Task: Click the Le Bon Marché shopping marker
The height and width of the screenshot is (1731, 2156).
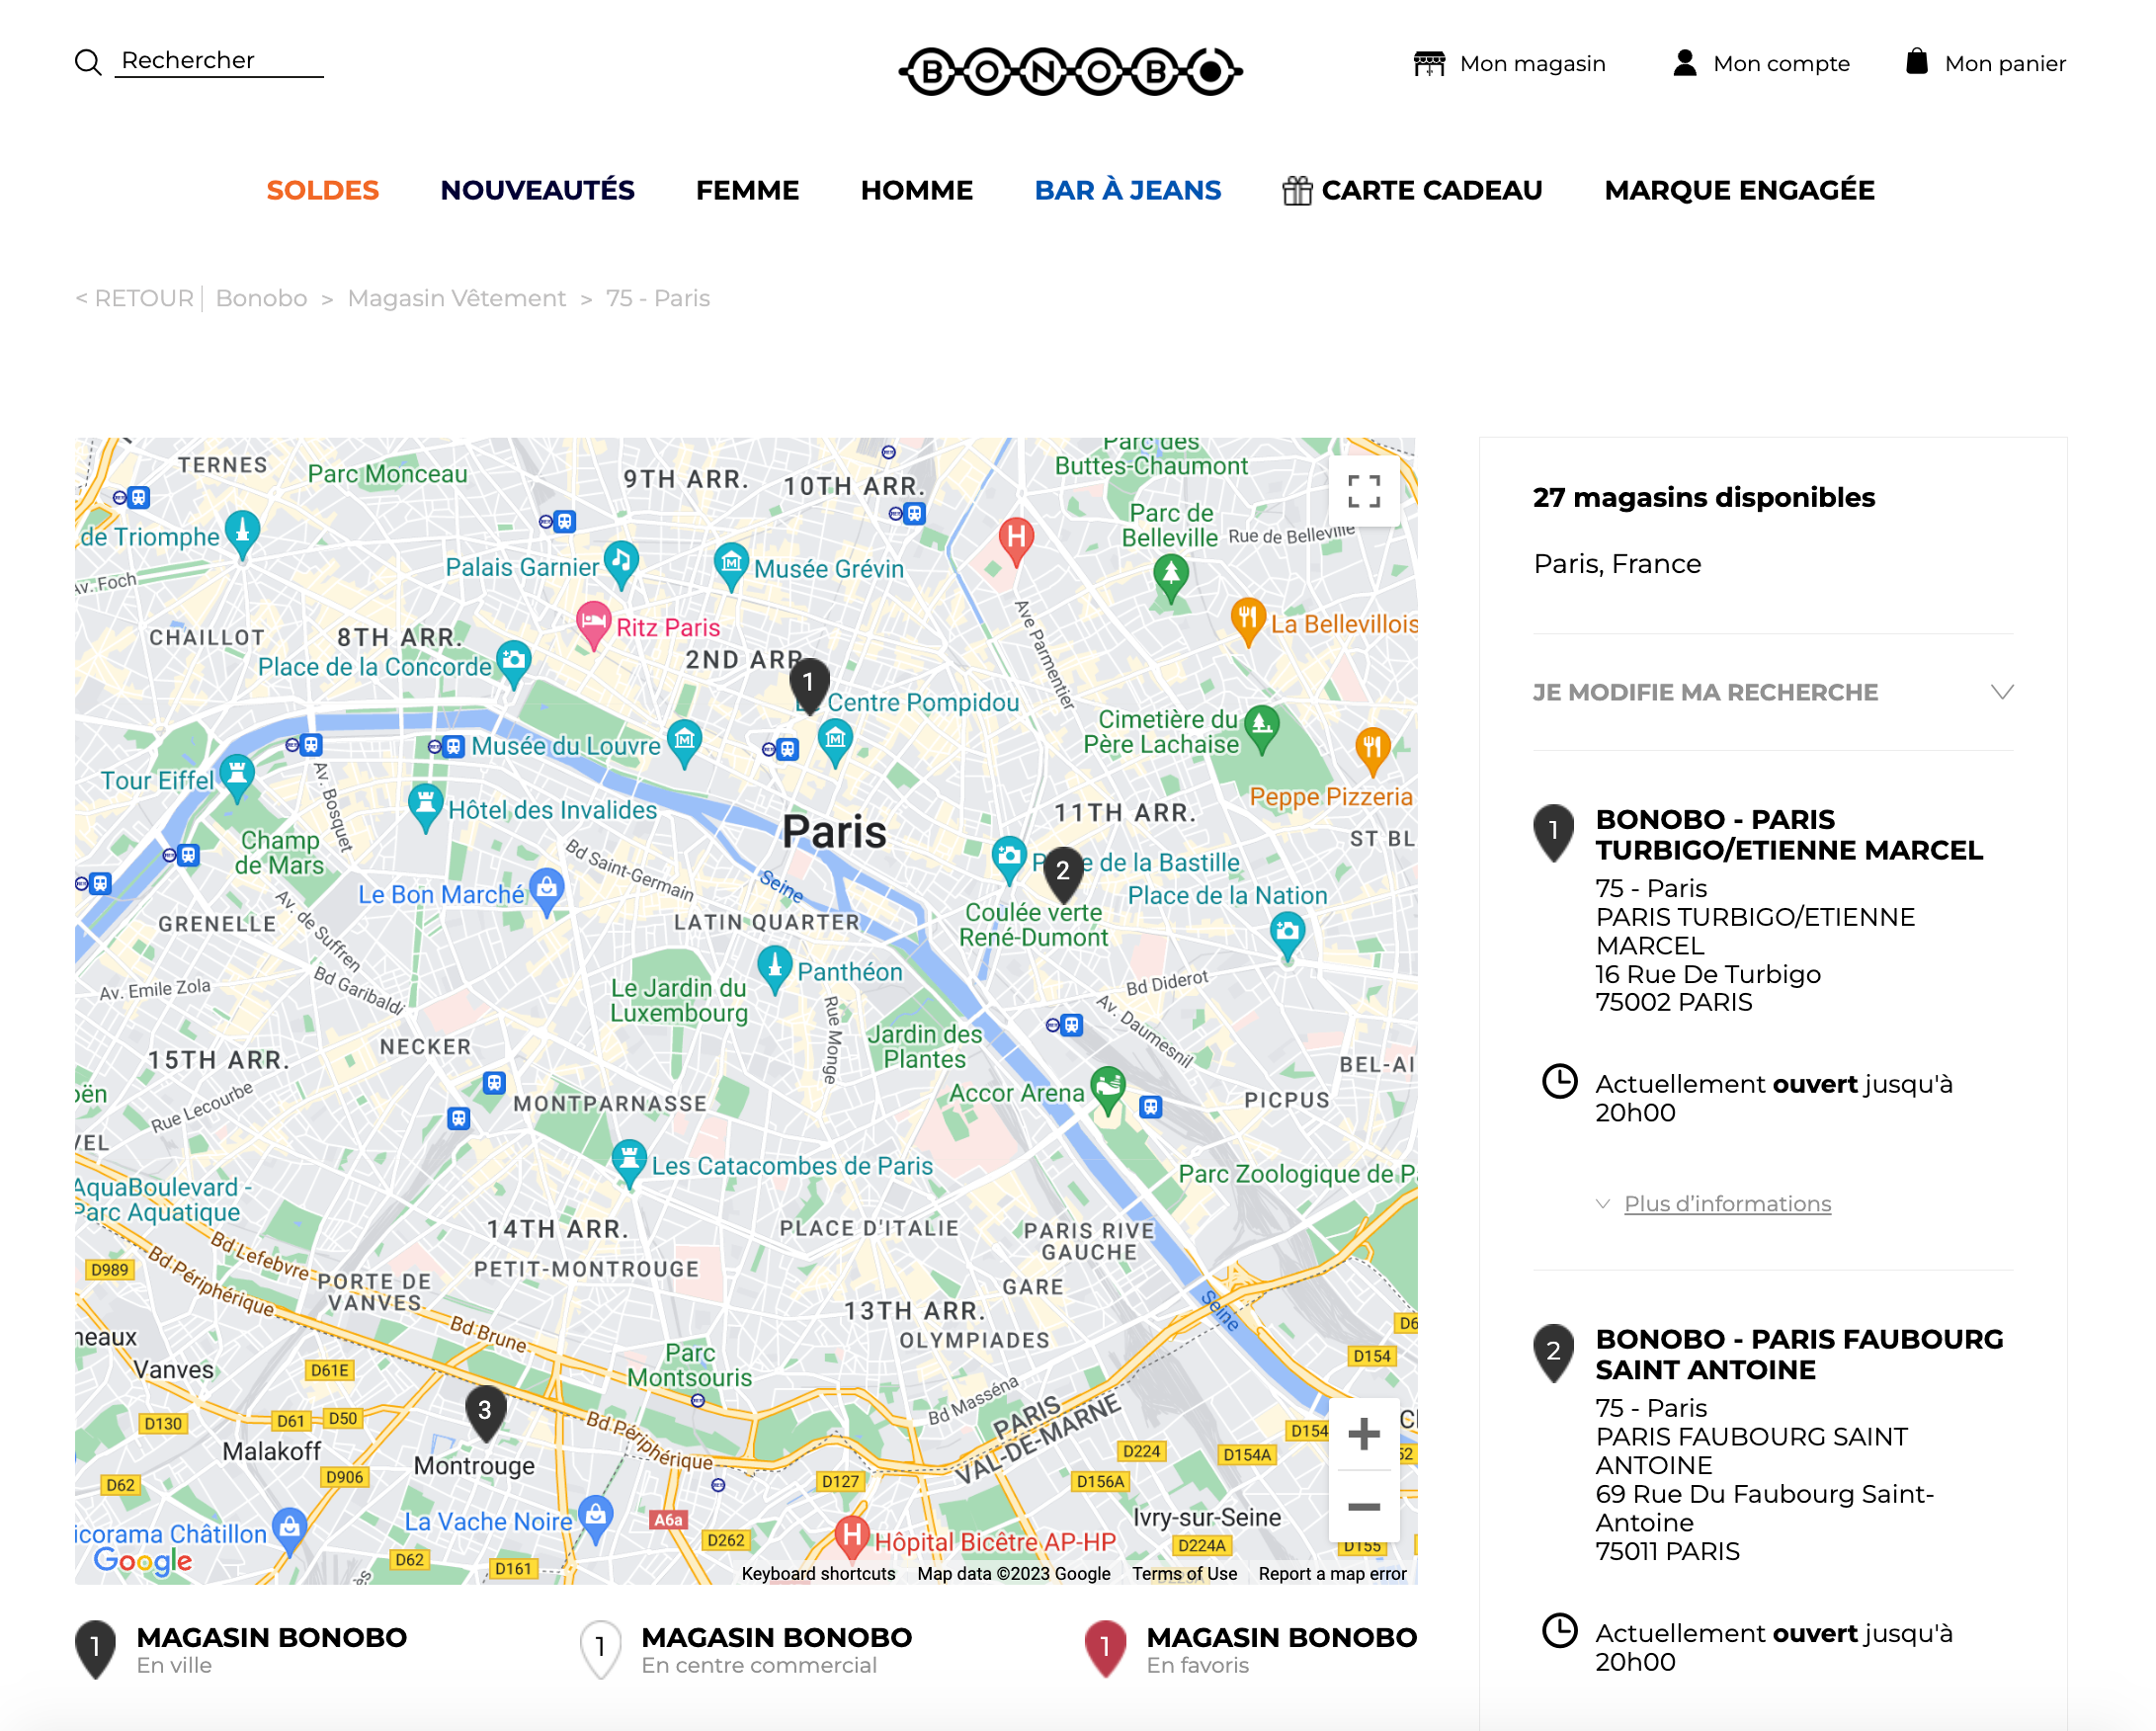Action: (x=546, y=892)
